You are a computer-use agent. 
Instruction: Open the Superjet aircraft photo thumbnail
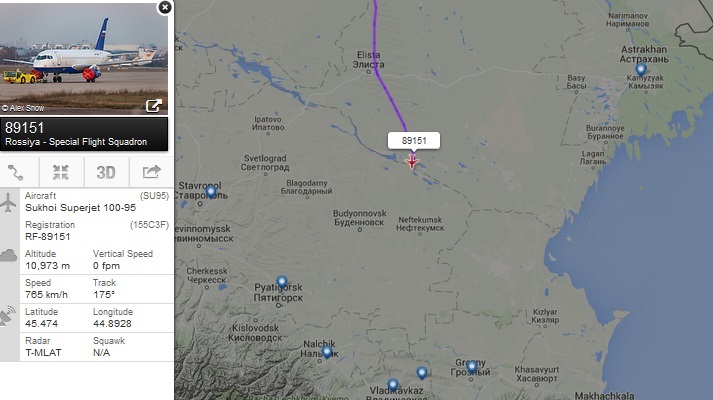click(x=84, y=58)
